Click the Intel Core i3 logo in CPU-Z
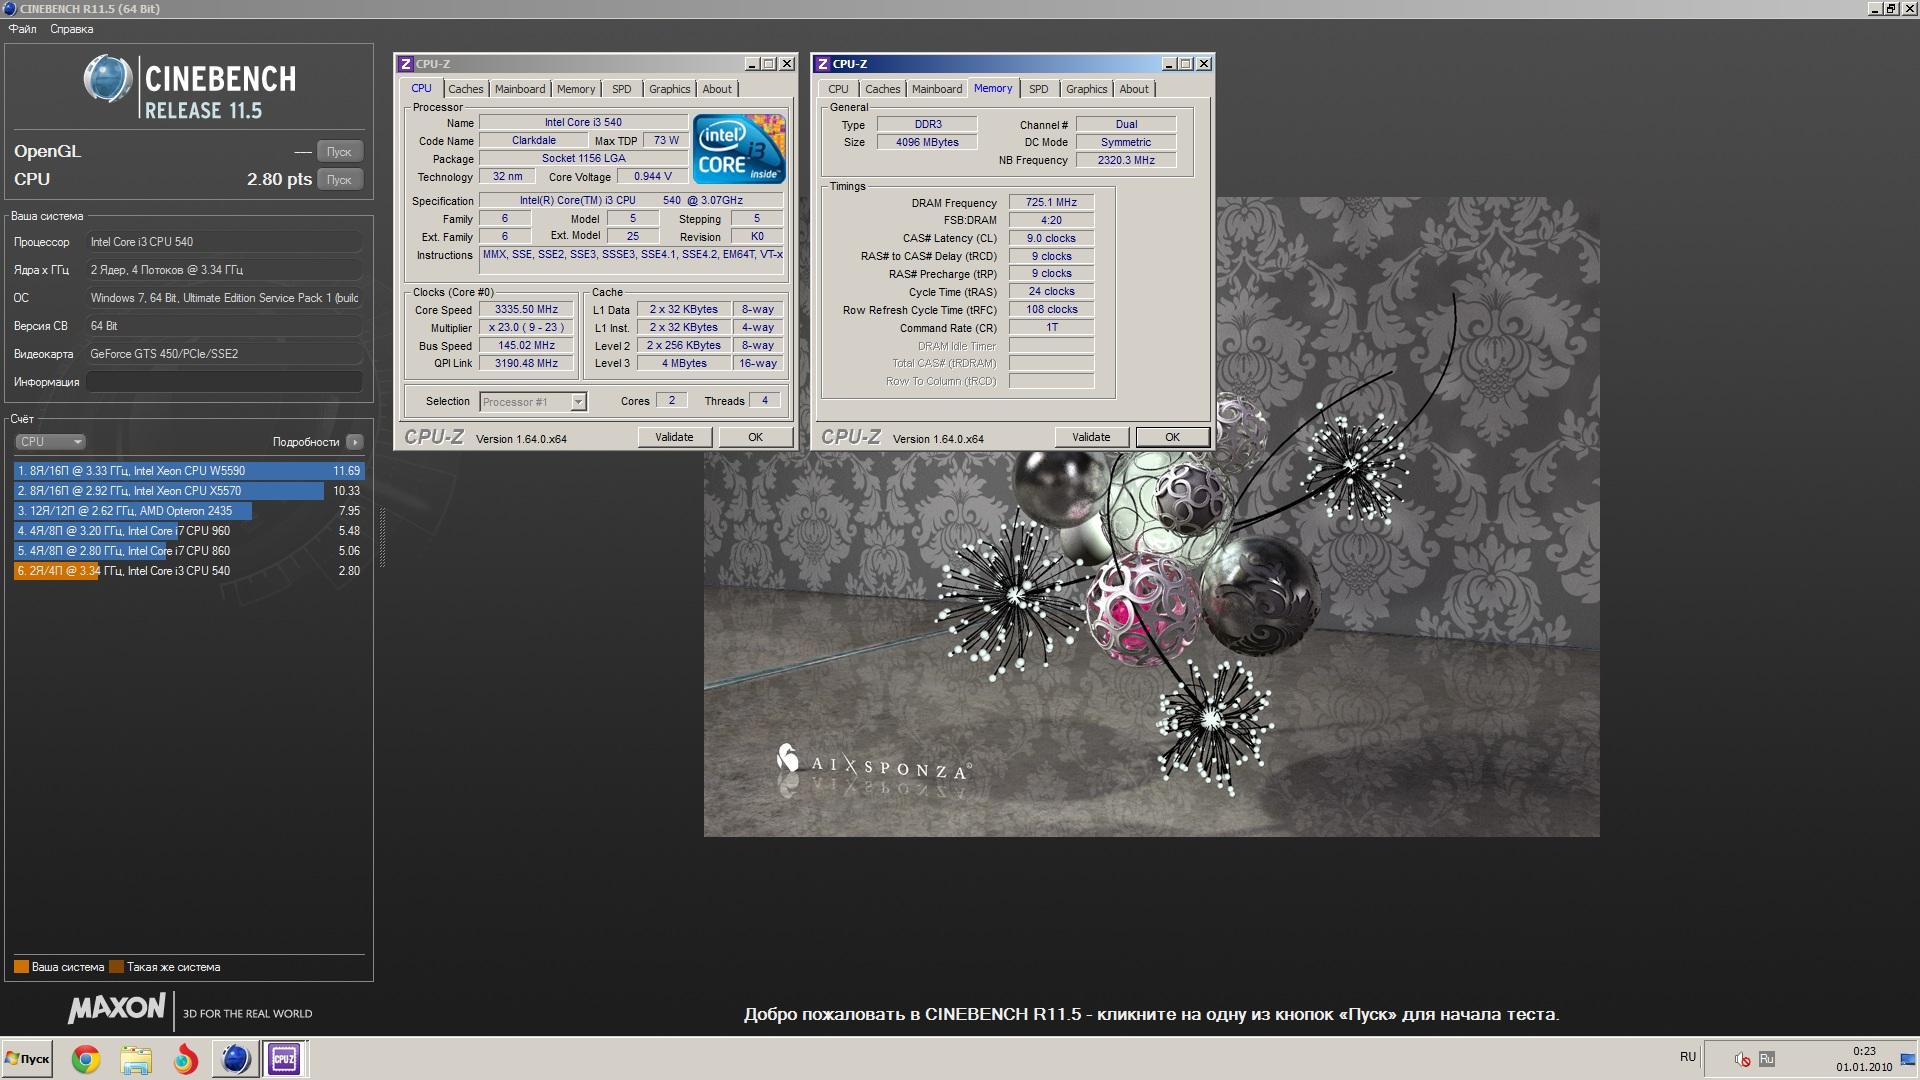 [739, 149]
